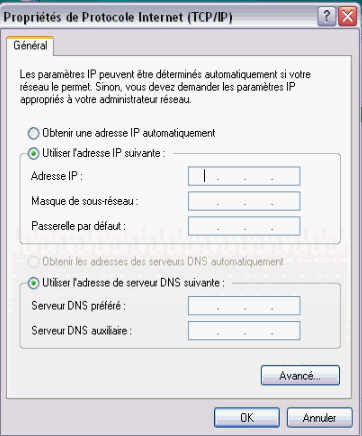This screenshot has height=436, width=362.
Task: Click the Adresse IP input field
Action: click(x=244, y=176)
